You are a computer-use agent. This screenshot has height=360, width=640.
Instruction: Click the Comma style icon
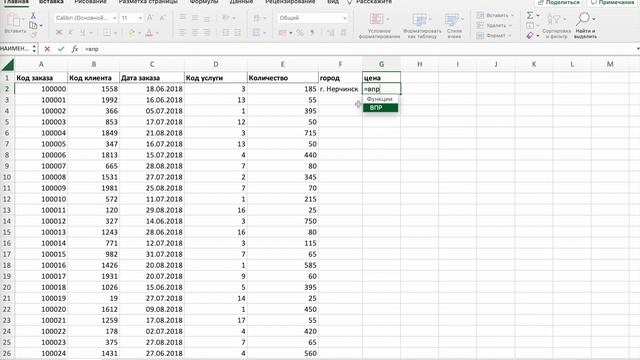(x=312, y=33)
